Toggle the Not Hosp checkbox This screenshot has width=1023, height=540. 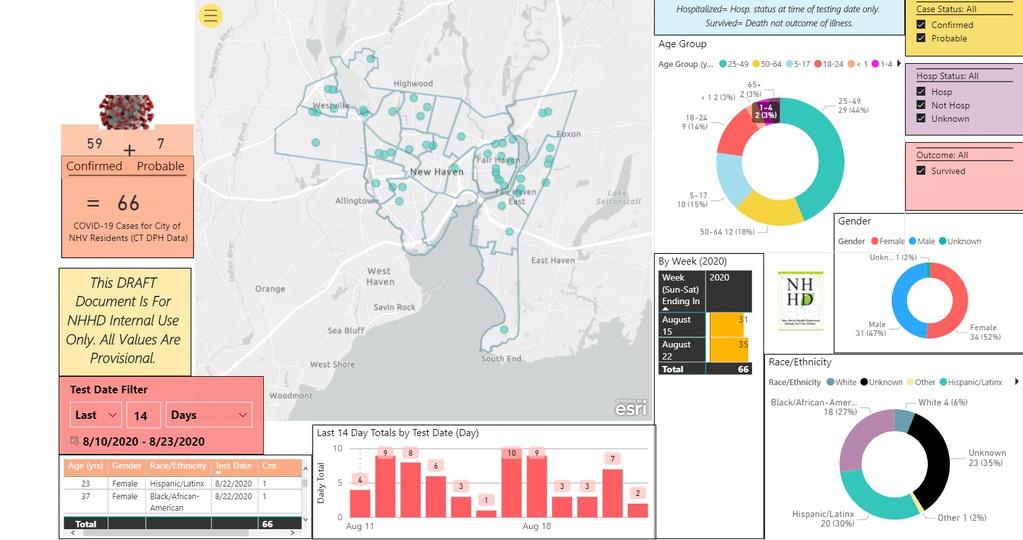922,105
